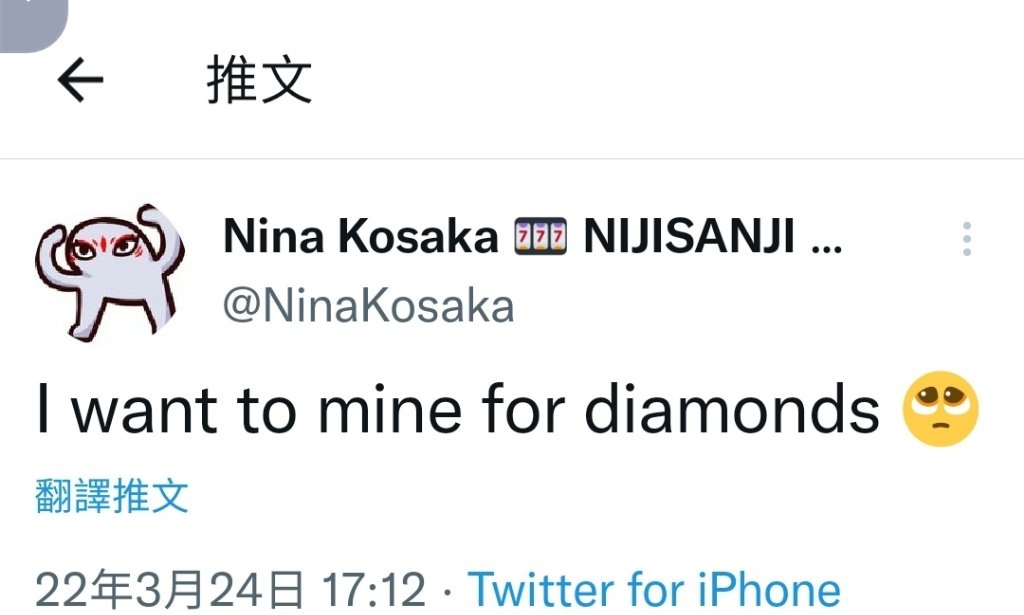The image size is (1024, 615).
Task: Click the separator dot before Twitter for iPhone
Action: coord(447,592)
